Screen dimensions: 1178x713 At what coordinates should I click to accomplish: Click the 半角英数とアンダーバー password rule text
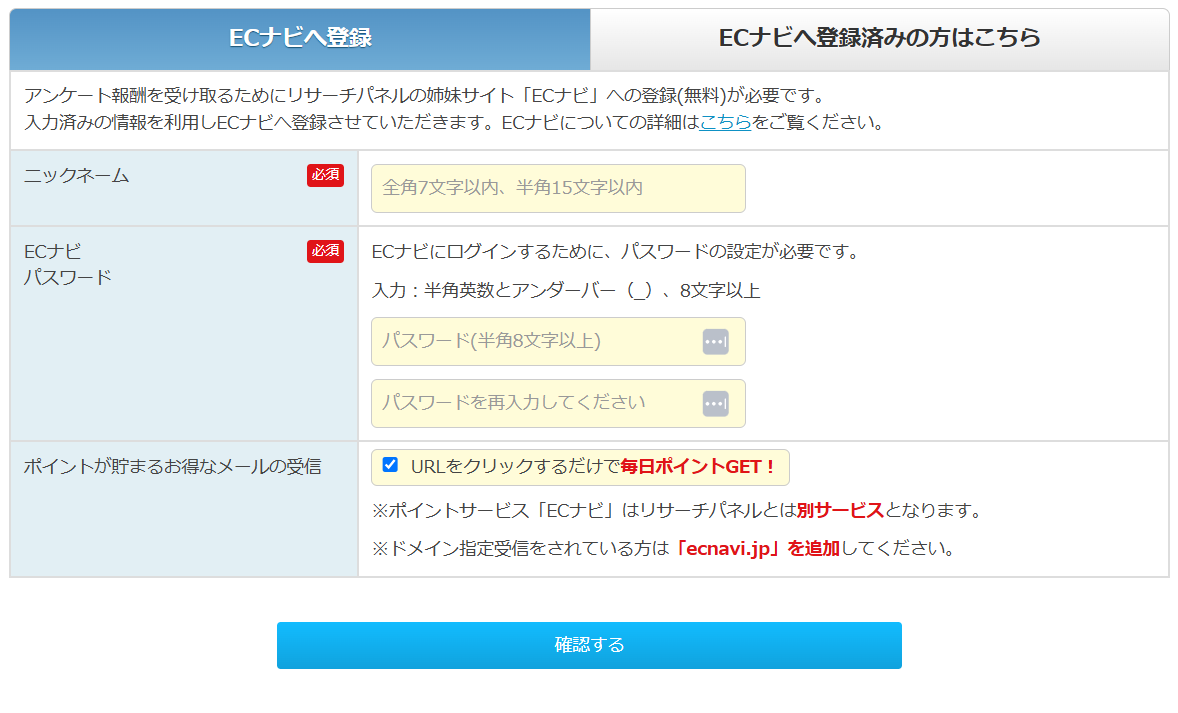(565, 291)
